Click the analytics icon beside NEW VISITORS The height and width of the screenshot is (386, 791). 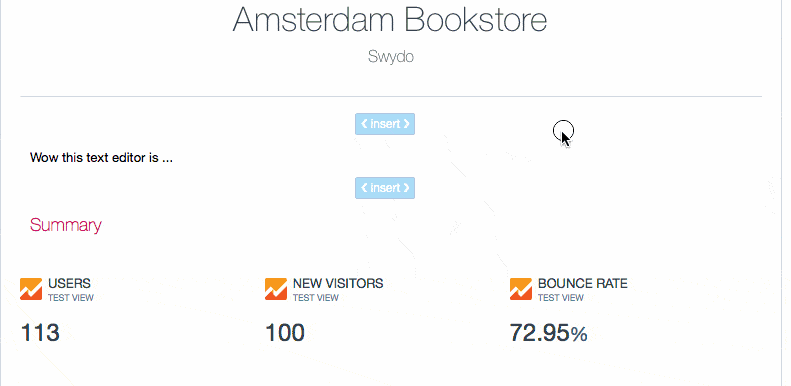tap(275, 289)
